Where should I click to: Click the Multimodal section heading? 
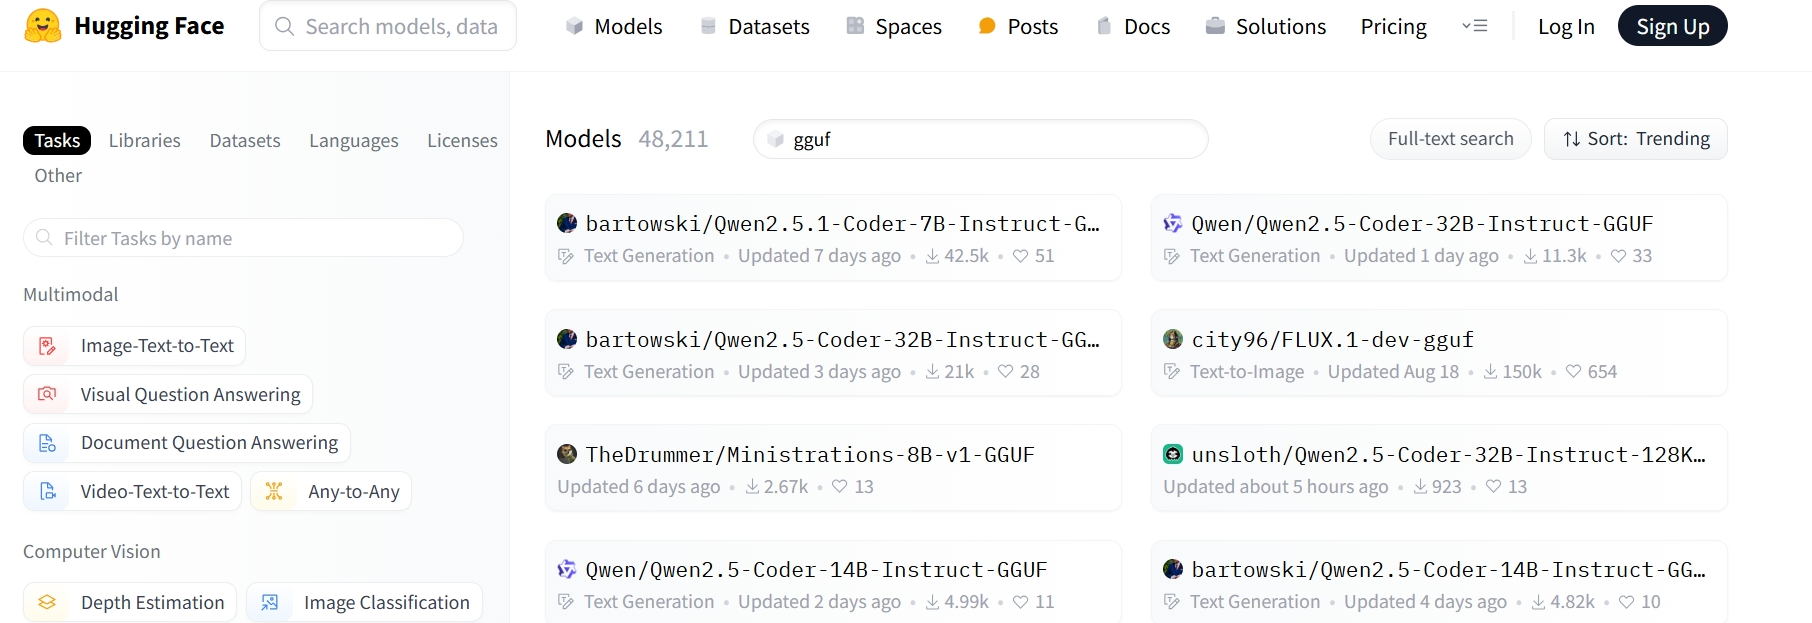[71, 294]
